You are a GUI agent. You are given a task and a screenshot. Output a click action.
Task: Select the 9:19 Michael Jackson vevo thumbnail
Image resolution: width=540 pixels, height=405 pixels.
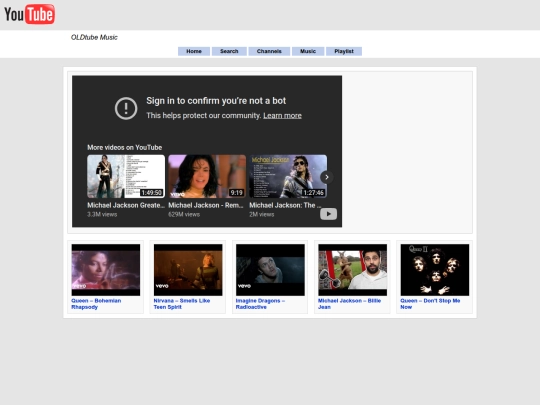[207, 176]
